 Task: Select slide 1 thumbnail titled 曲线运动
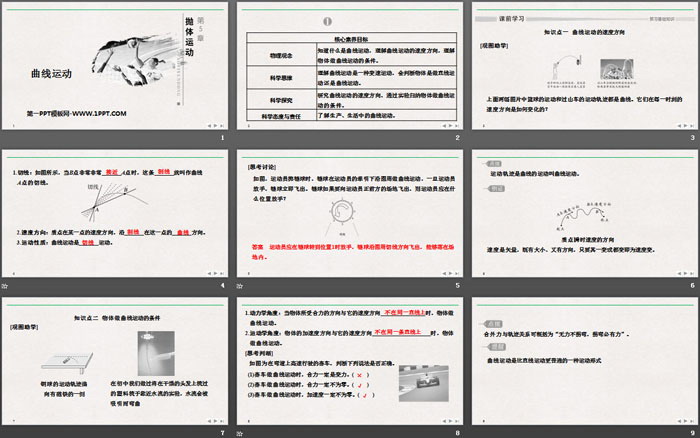coord(115,66)
